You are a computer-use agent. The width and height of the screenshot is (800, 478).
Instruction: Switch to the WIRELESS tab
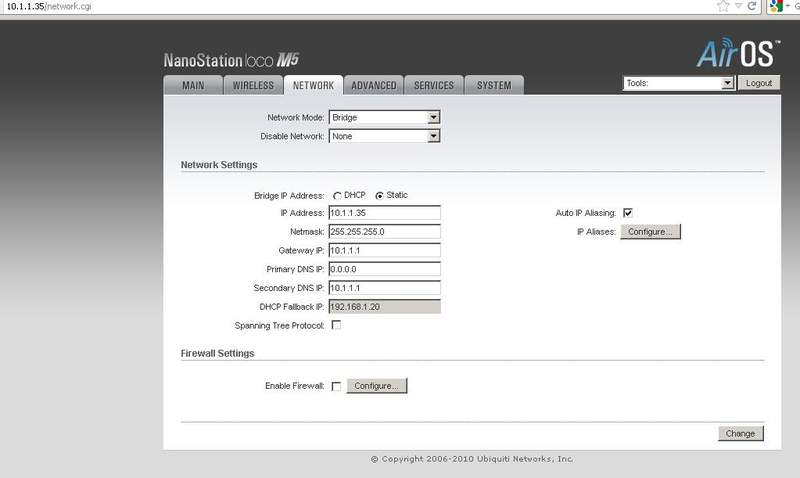254,85
